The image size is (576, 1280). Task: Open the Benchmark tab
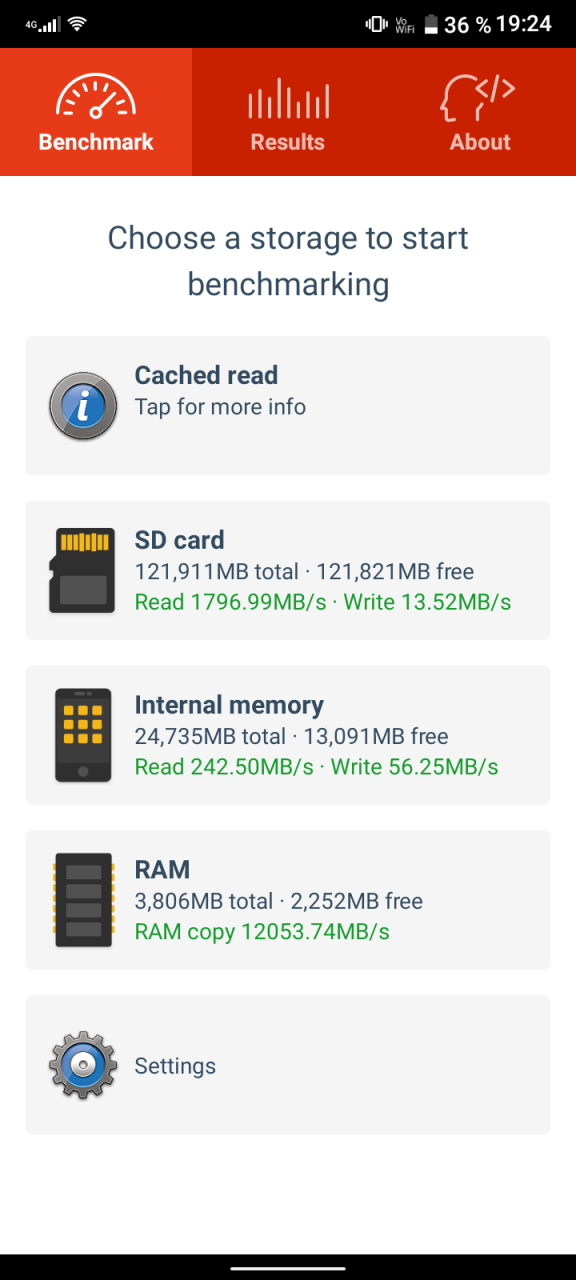pyautogui.click(x=96, y=112)
